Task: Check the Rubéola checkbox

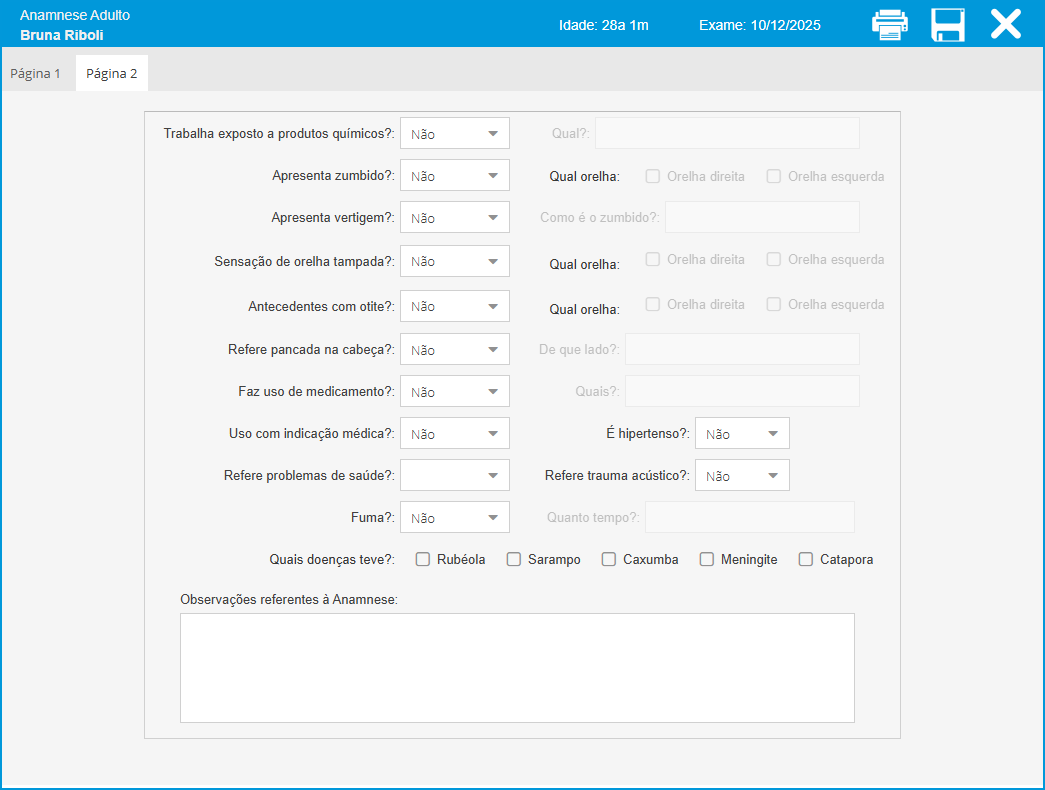Action: pos(423,560)
